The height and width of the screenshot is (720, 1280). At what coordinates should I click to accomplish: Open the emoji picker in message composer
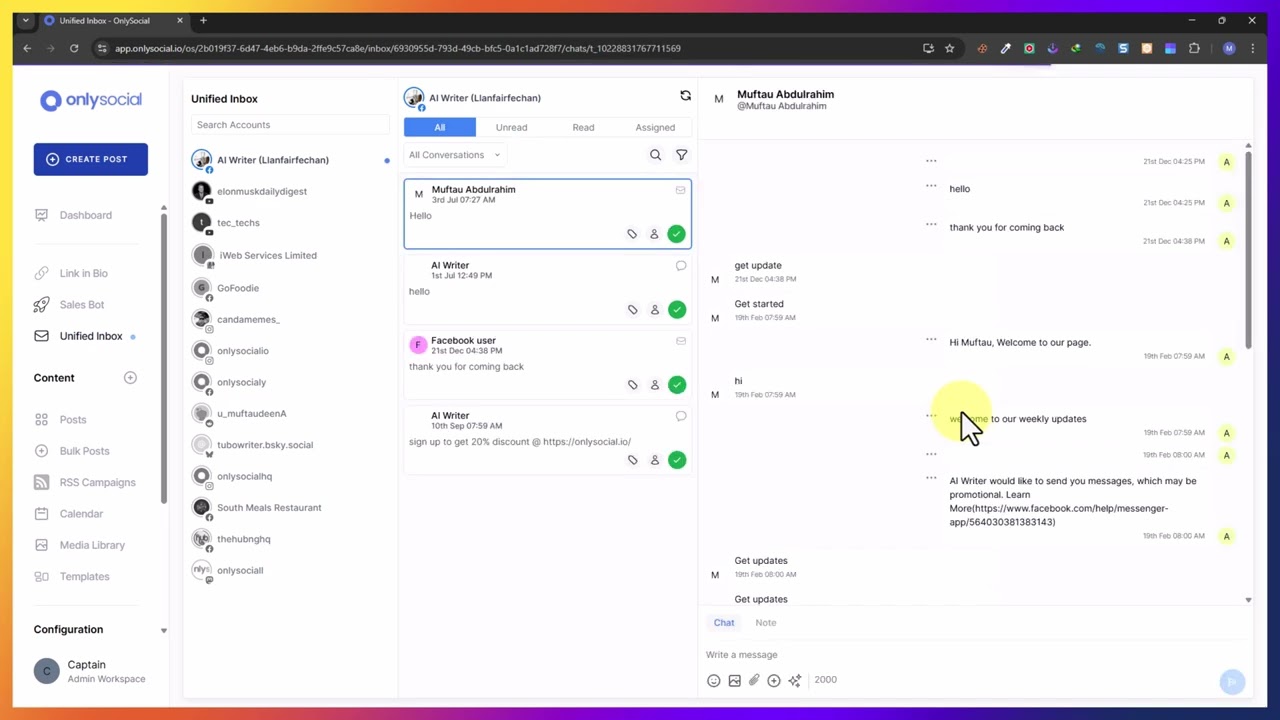click(713, 680)
